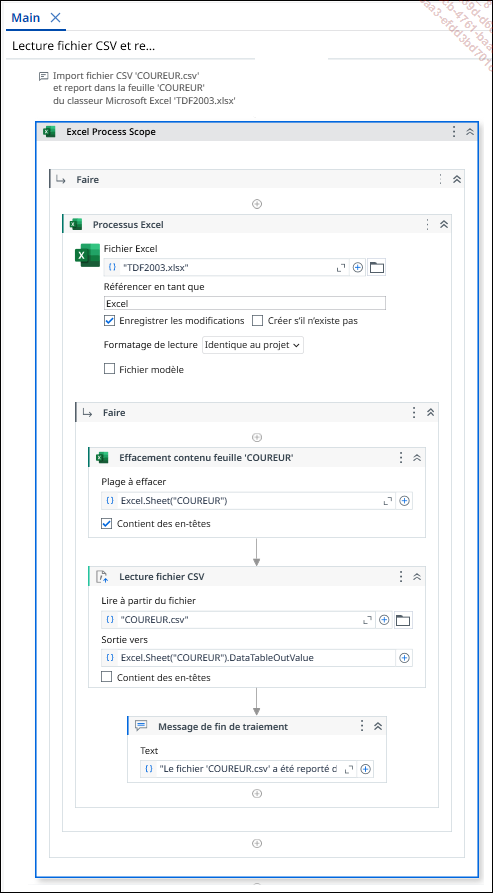Expand the COUREUR.csv expression editor
Image resolution: width=493 pixels, height=893 pixels.
[368, 620]
